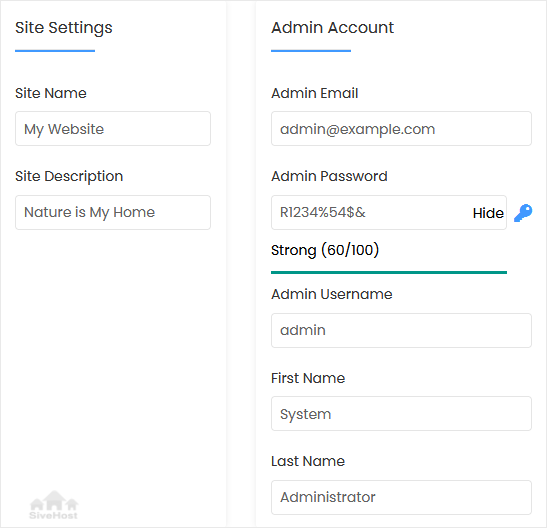The height and width of the screenshot is (528, 547).
Task: Hide the admin password text
Action: (x=488, y=213)
